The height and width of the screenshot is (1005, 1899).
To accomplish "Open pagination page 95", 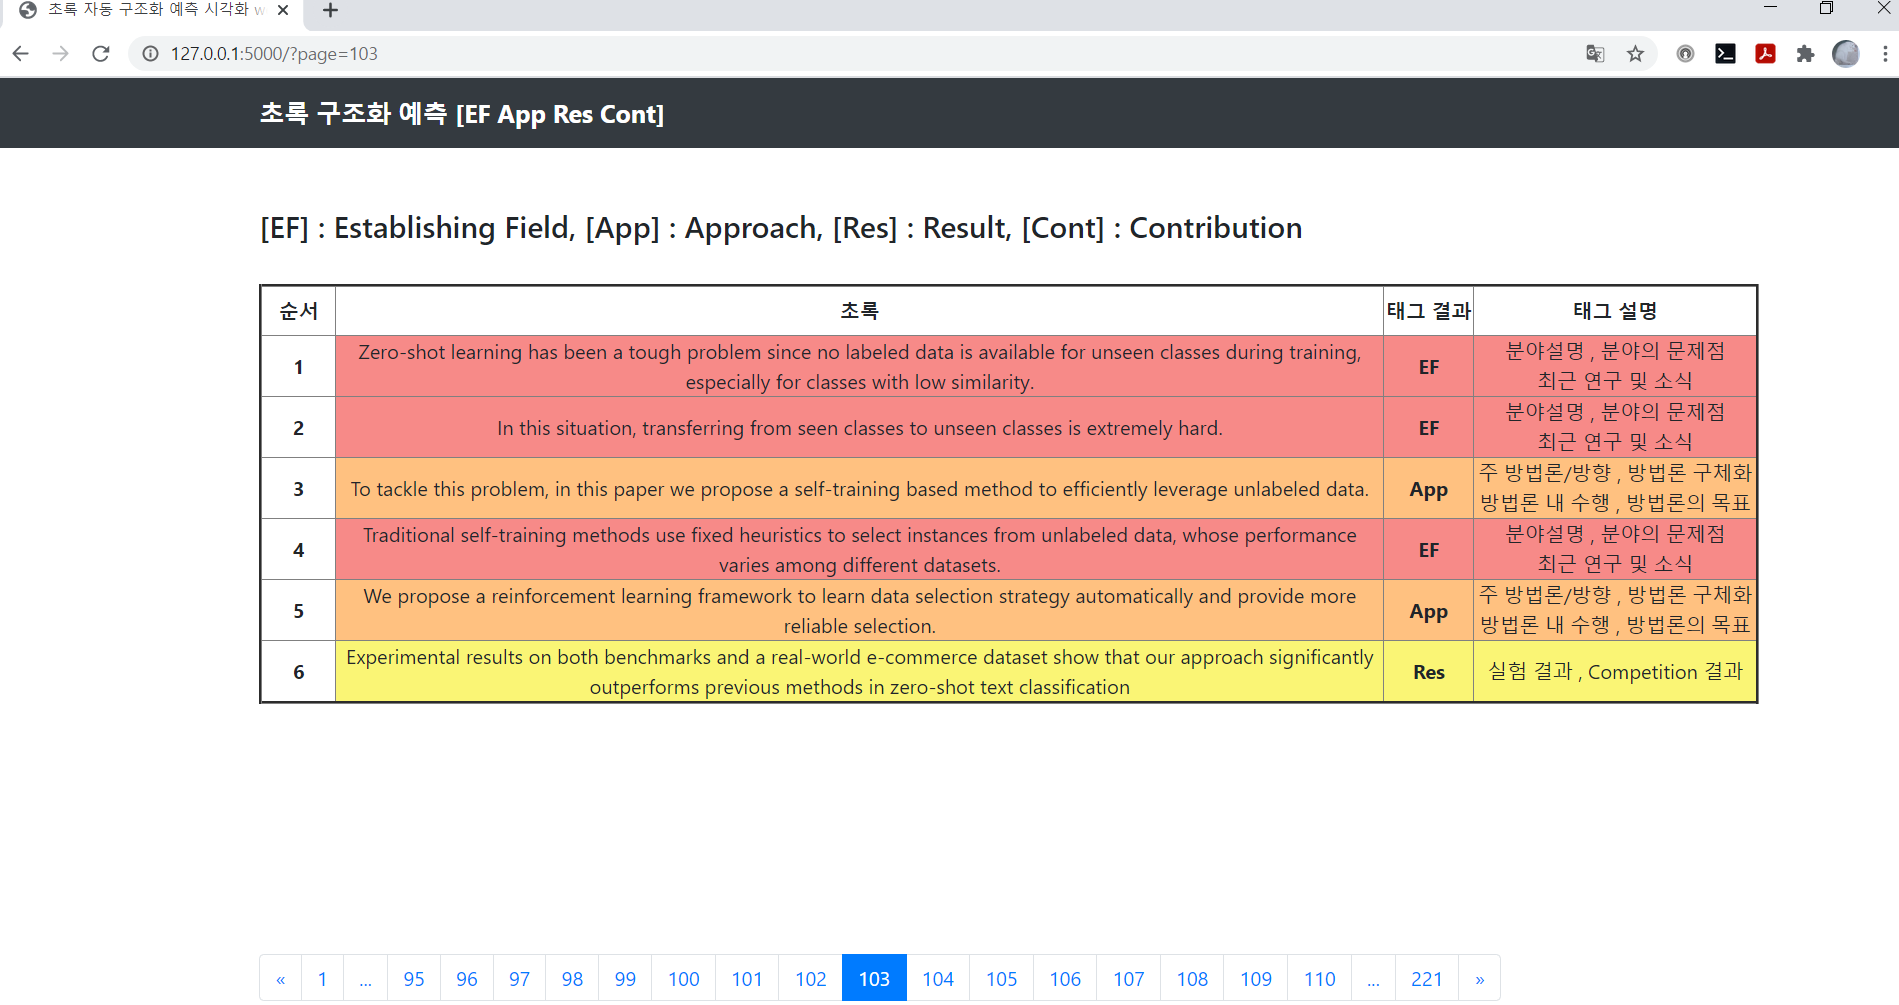I will (414, 978).
